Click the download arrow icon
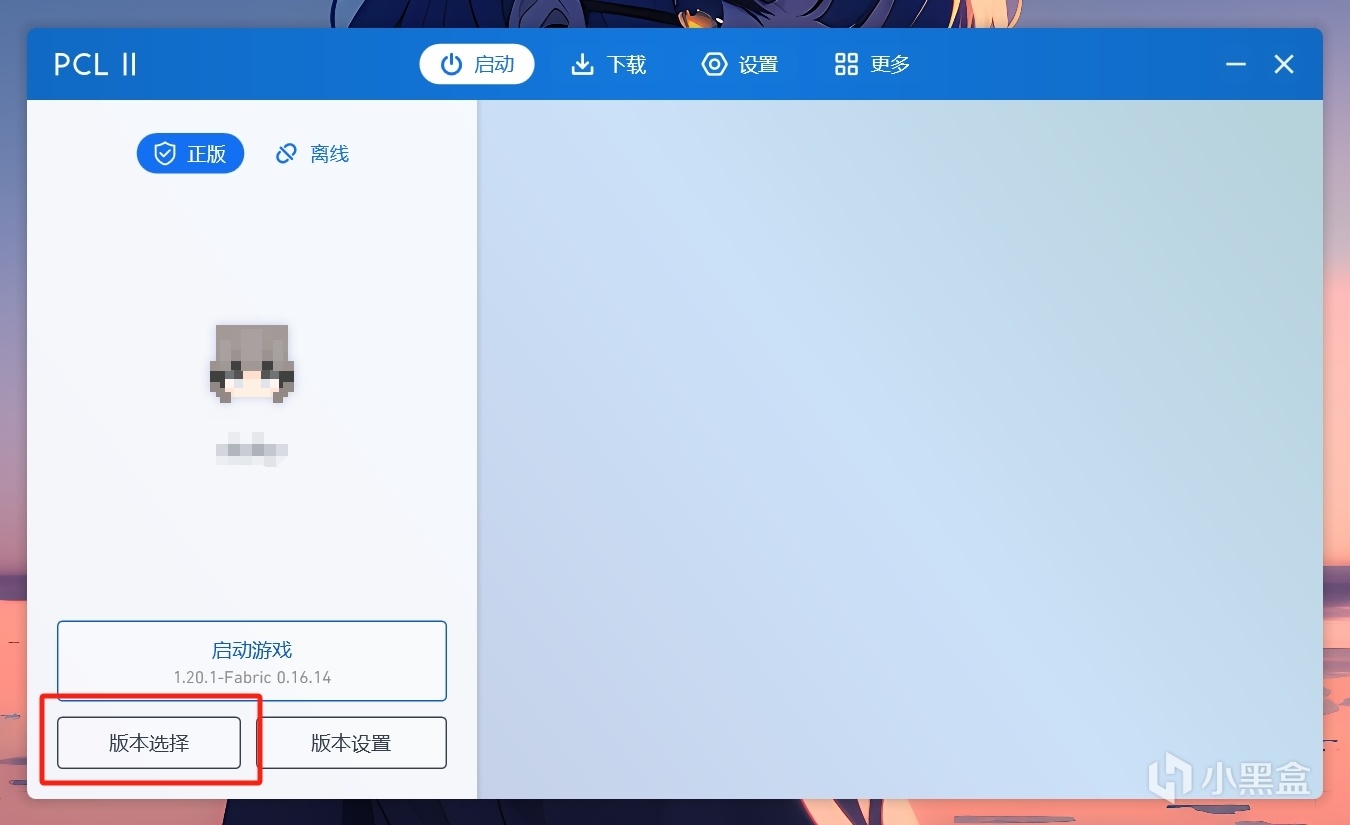Viewport: 1350px width, 825px height. 582,64
